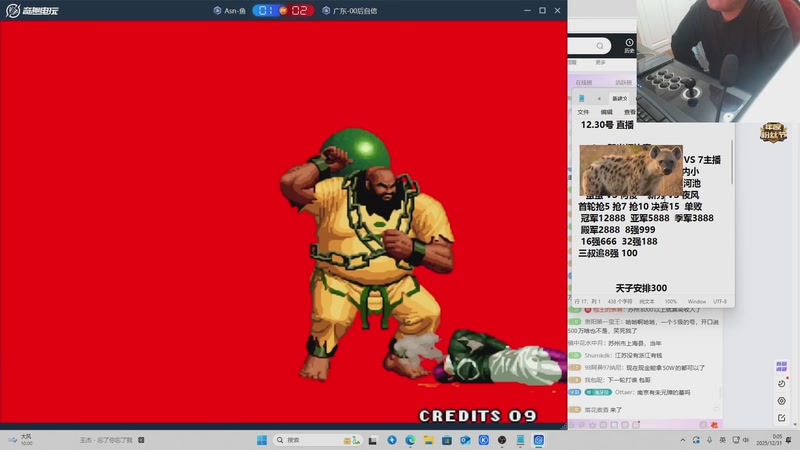Click the microphone icon in system tray
This screenshot has height=450, width=800.
tap(709, 440)
